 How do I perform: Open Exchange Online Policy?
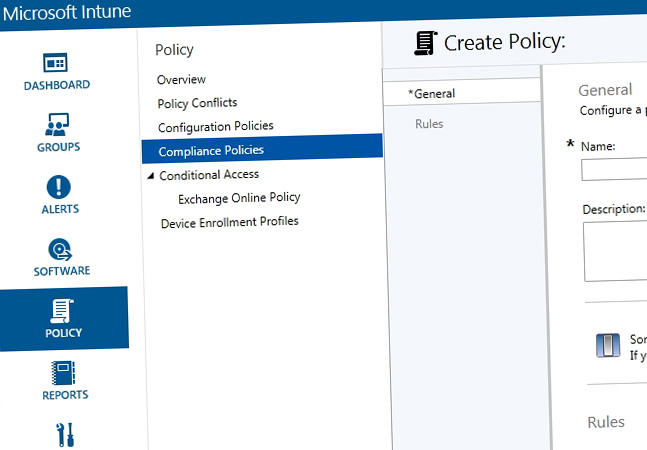coord(239,198)
